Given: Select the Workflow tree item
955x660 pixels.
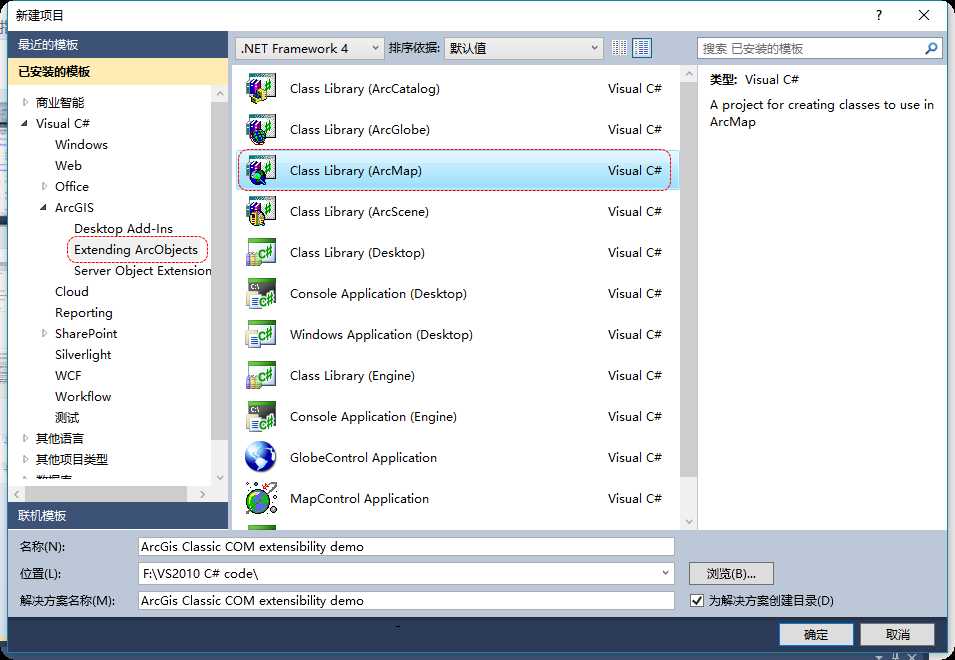Looking at the screenshot, I should tap(83, 396).
